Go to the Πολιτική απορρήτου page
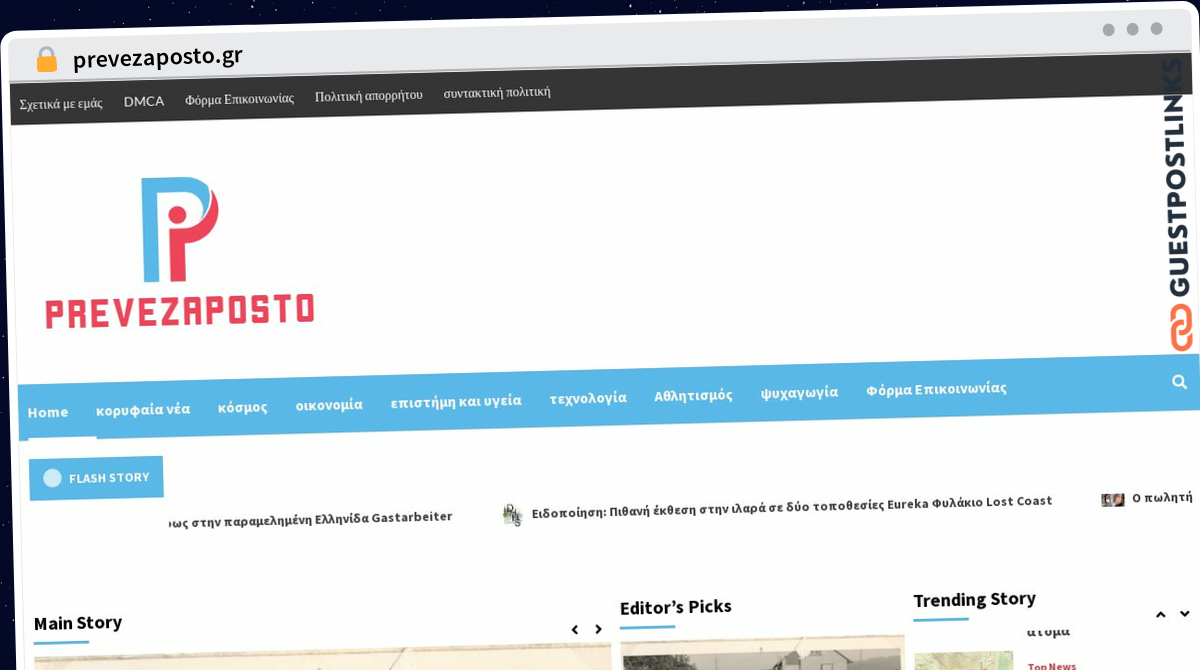This screenshot has width=1200, height=670. pyautogui.click(x=369, y=95)
